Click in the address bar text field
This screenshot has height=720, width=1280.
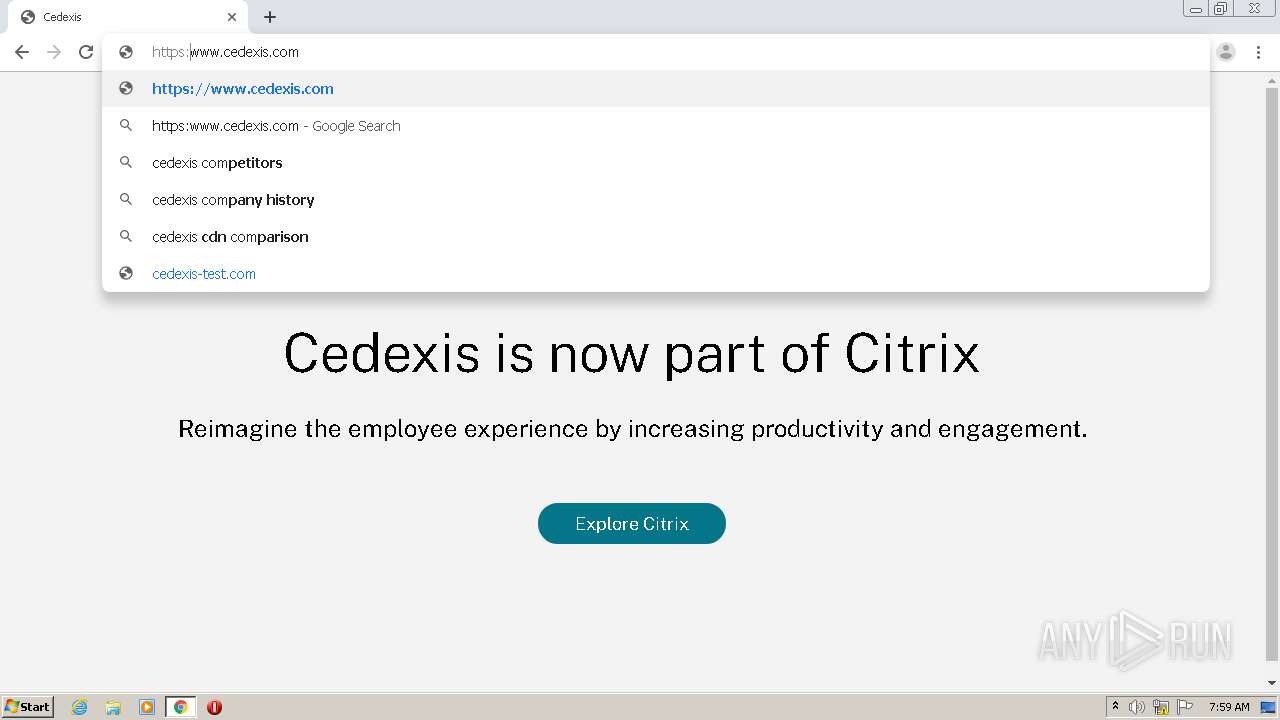pyautogui.click(x=600, y=52)
